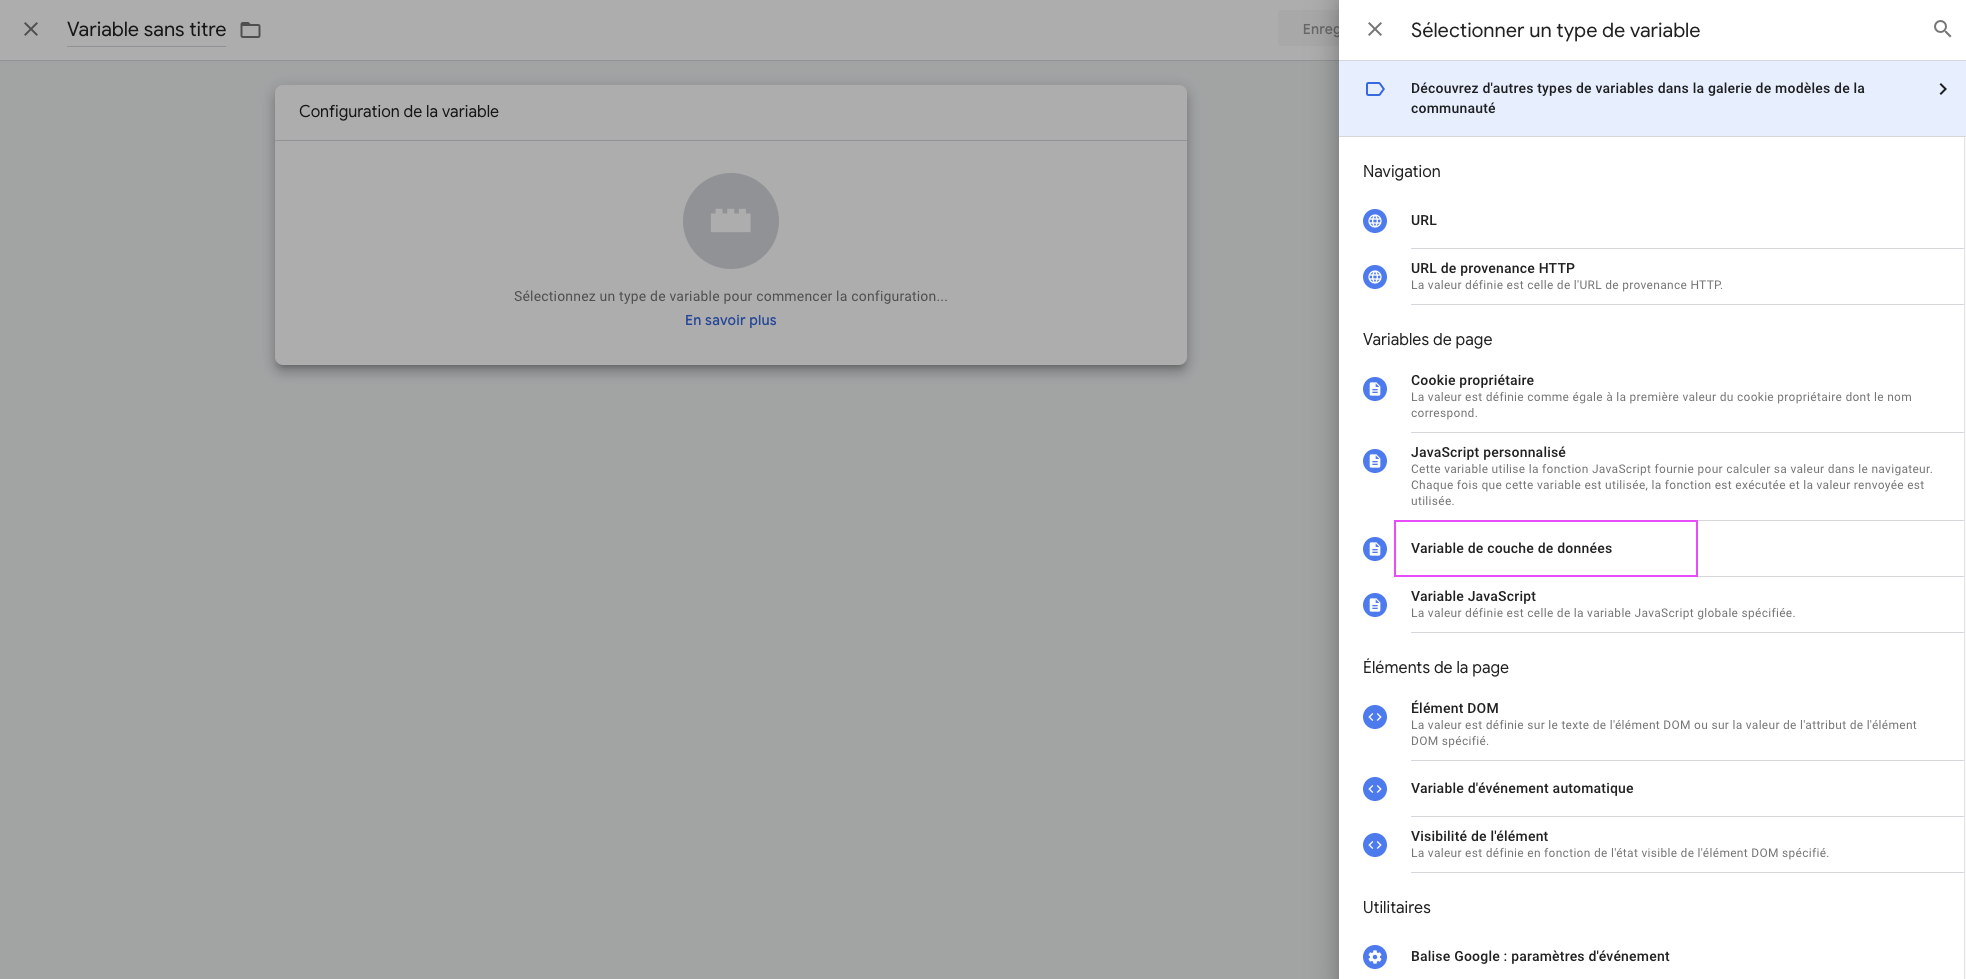Click the code icon for Élément DOM
Image resolution: width=1966 pixels, height=979 pixels.
pos(1375,717)
